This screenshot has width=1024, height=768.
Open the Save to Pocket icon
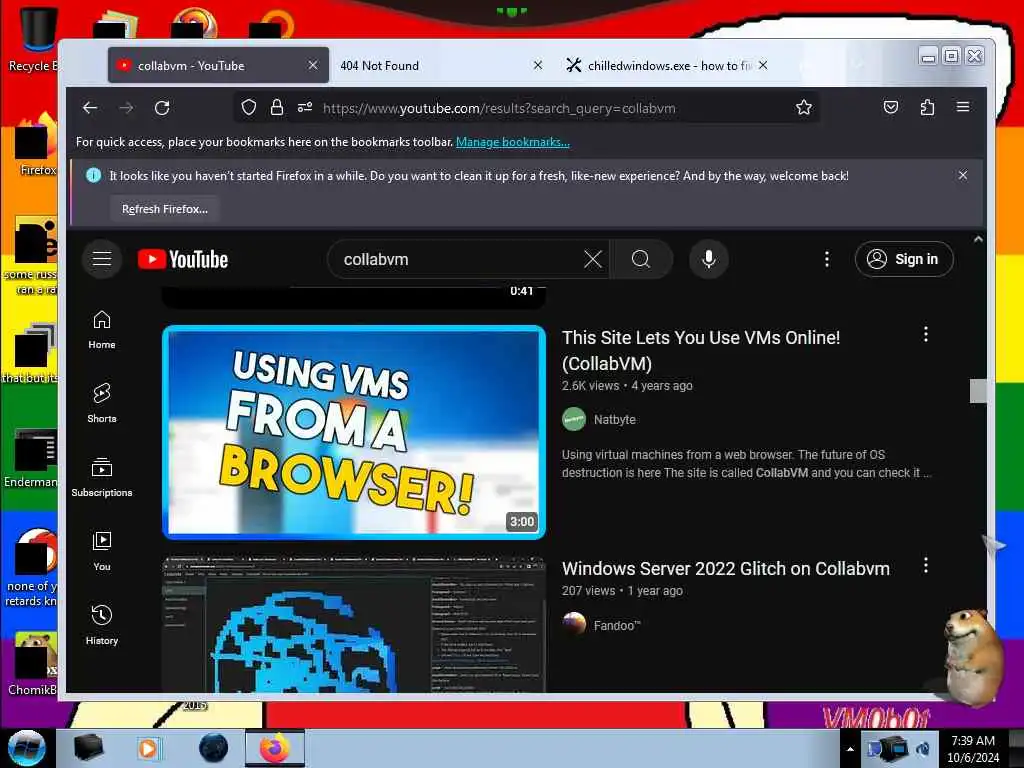pyautogui.click(x=891, y=107)
